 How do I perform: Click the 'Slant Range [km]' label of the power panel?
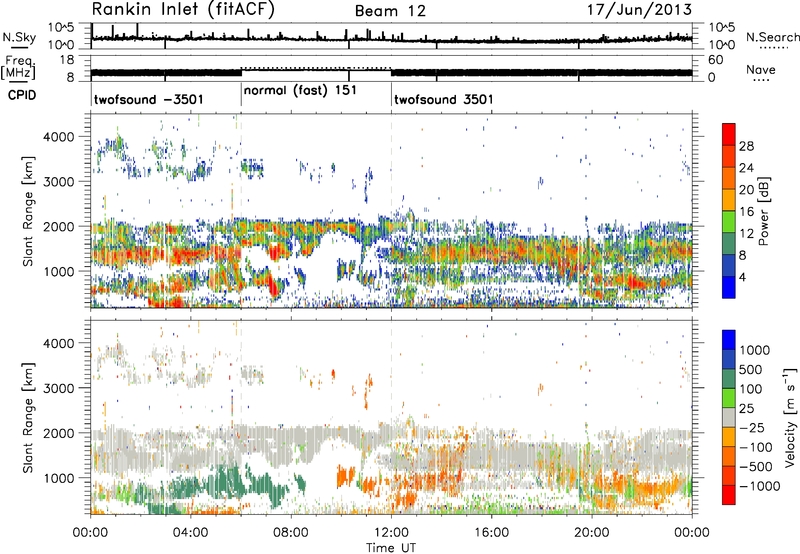tap(28, 211)
